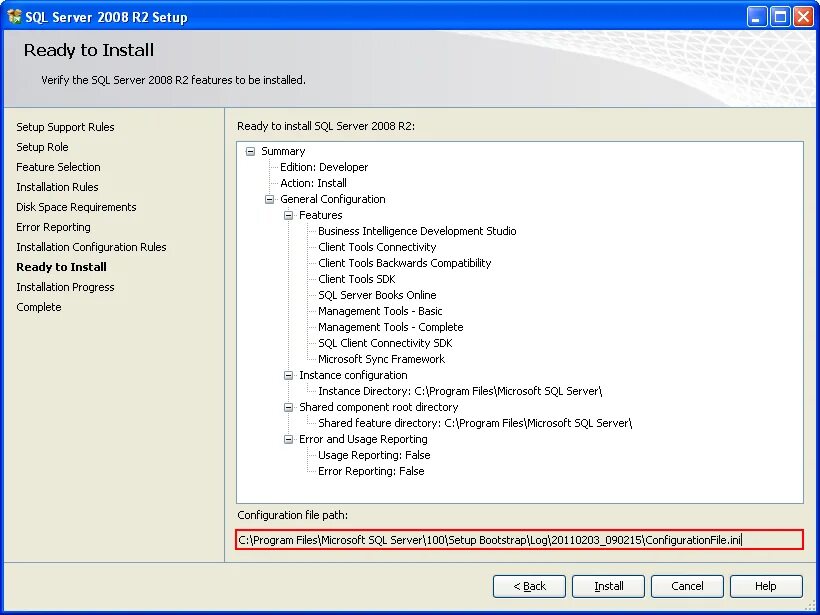Viewport: 820px width, 615px height.
Task: Click the SQL Server setup title bar icon
Action: 14,17
